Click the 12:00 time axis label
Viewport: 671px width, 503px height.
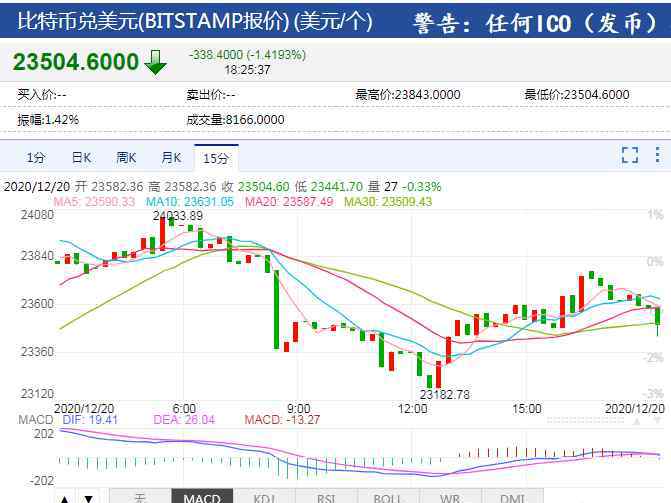[413, 408]
